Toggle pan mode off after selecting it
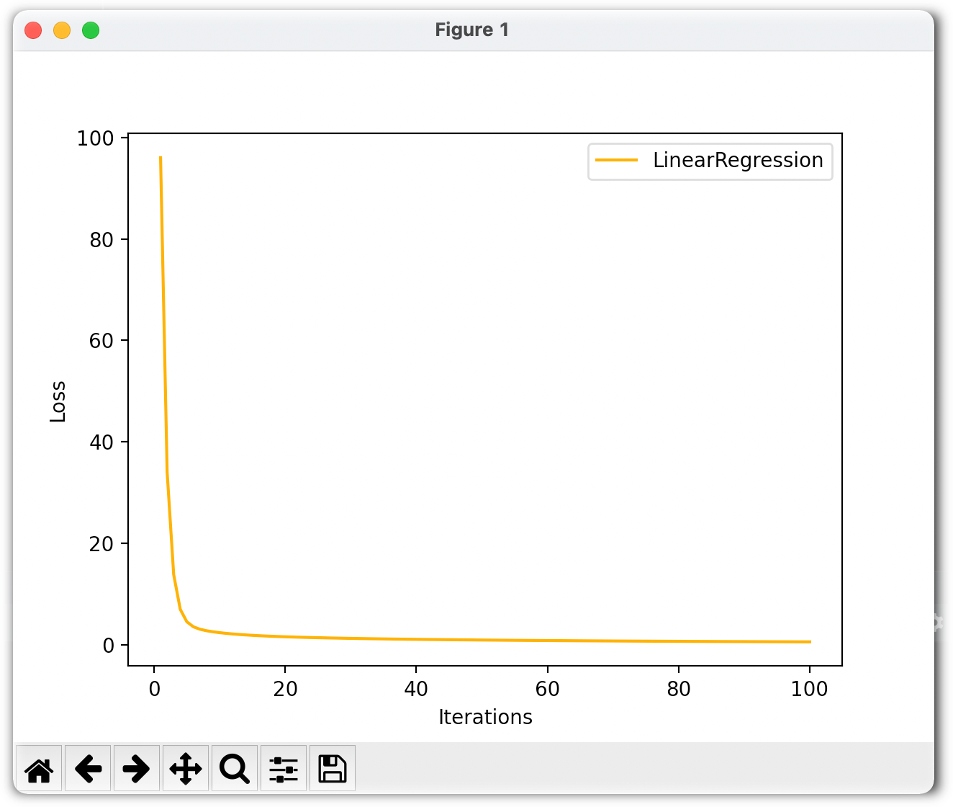This screenshot has height=808, width=954. coord(185,768)
